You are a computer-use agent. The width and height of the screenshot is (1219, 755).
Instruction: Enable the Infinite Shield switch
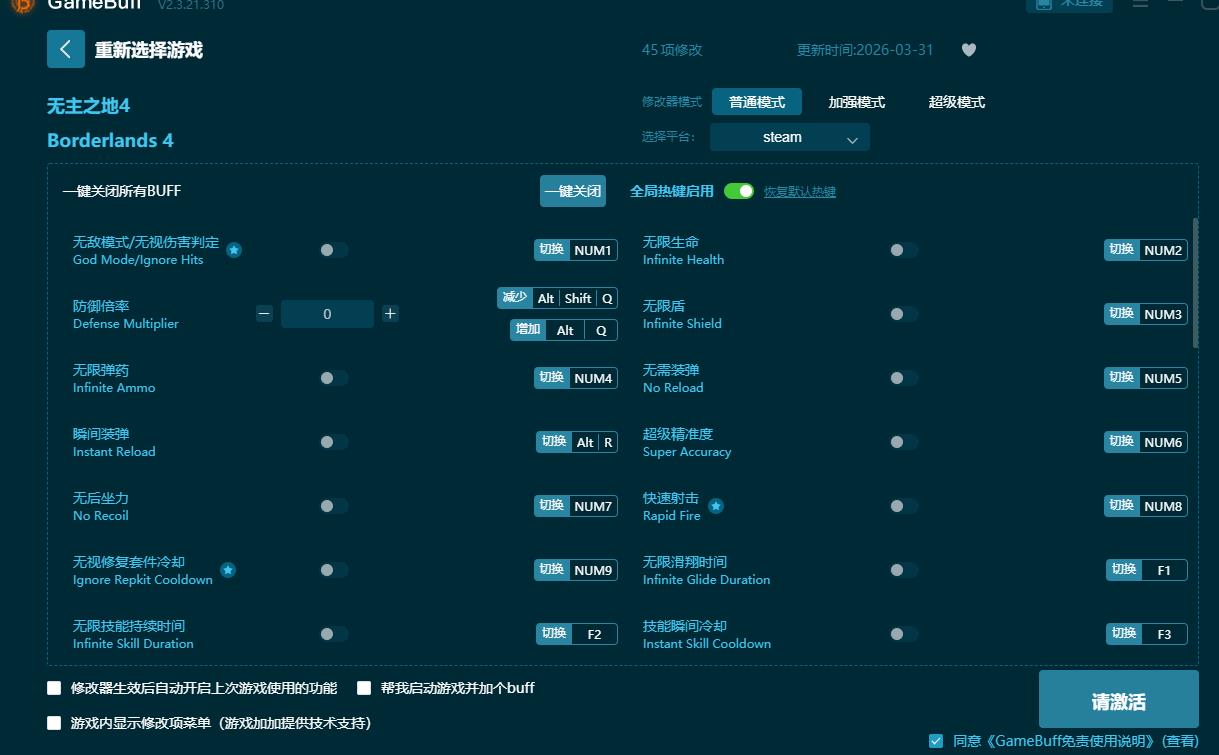[904, 314]
